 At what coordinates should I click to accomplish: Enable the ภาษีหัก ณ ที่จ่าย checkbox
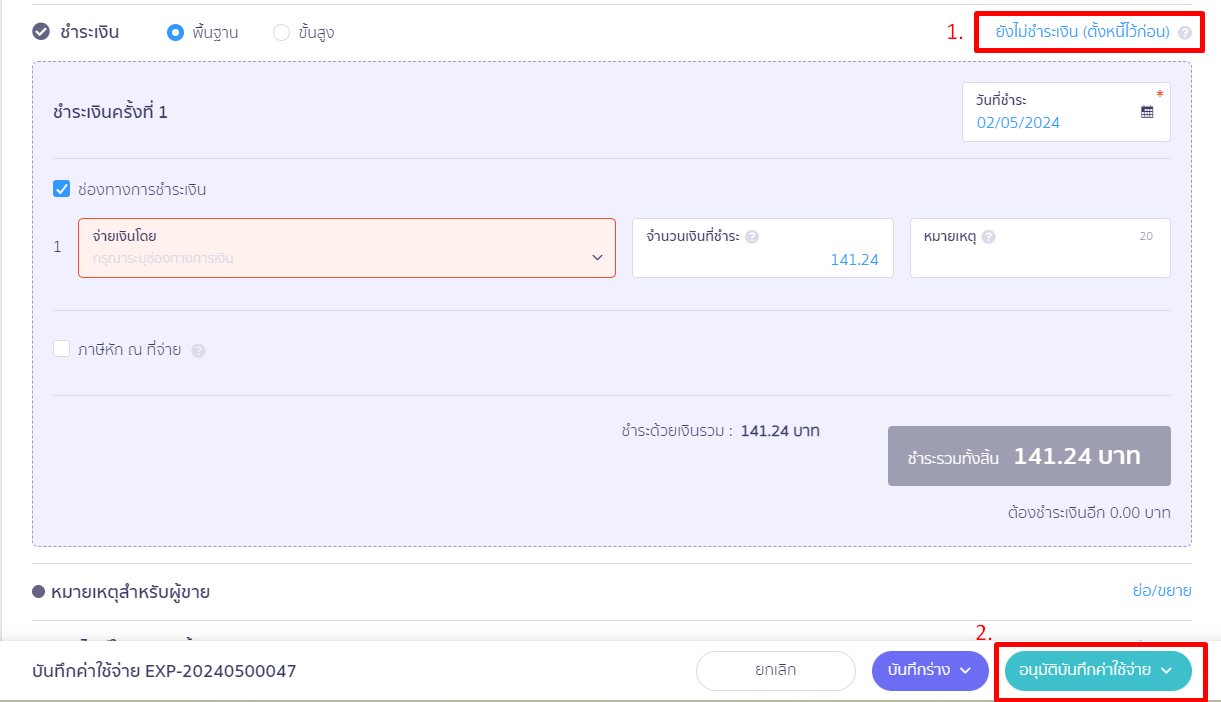(62, 349)
